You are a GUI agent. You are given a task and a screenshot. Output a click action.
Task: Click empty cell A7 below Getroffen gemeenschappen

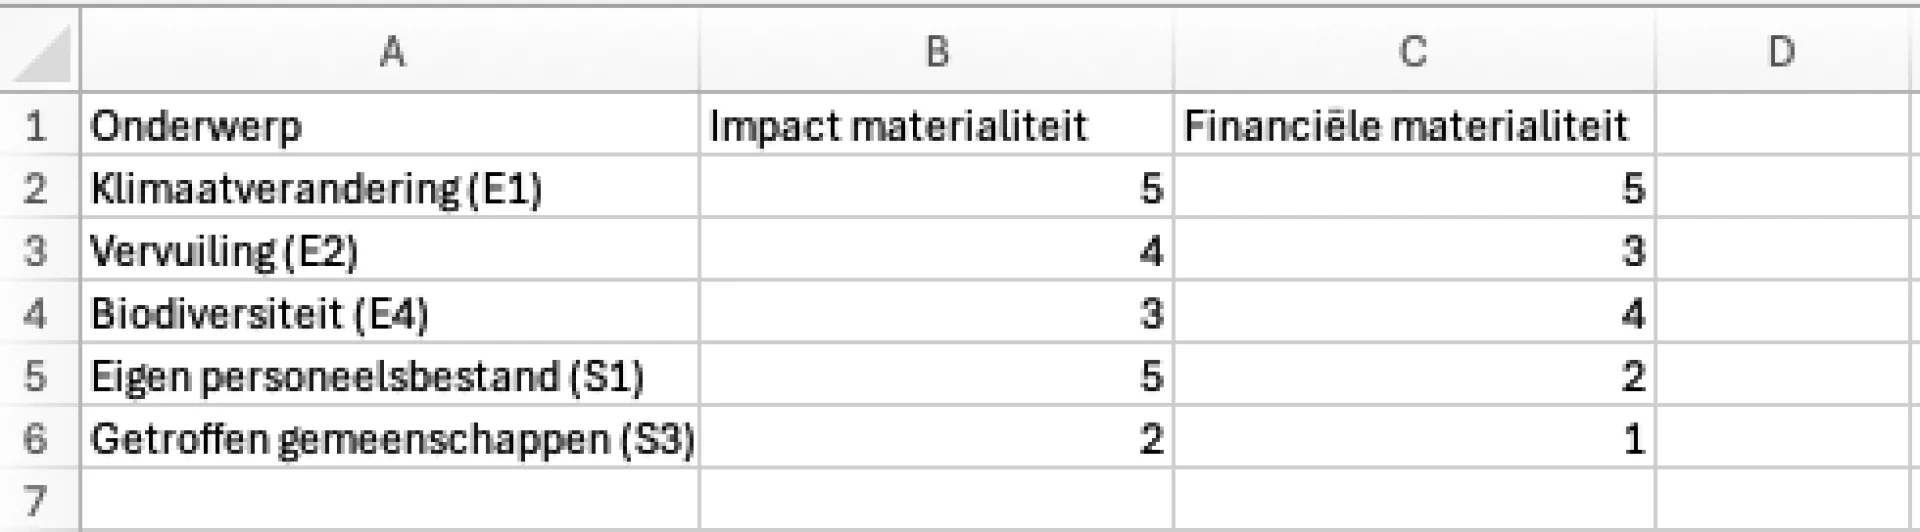point(390,500)
